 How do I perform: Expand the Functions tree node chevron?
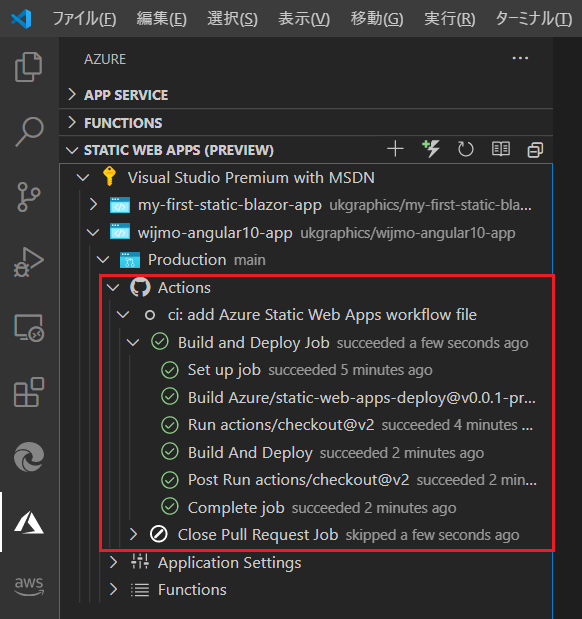point(113,590)
